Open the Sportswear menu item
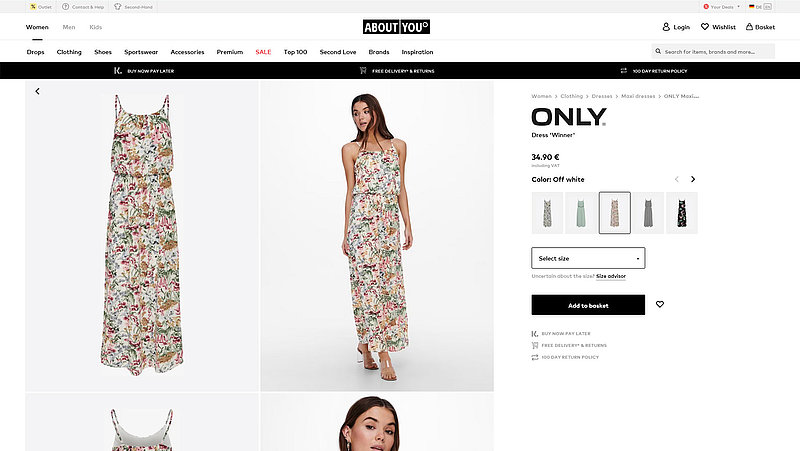 tap(141, 51)
